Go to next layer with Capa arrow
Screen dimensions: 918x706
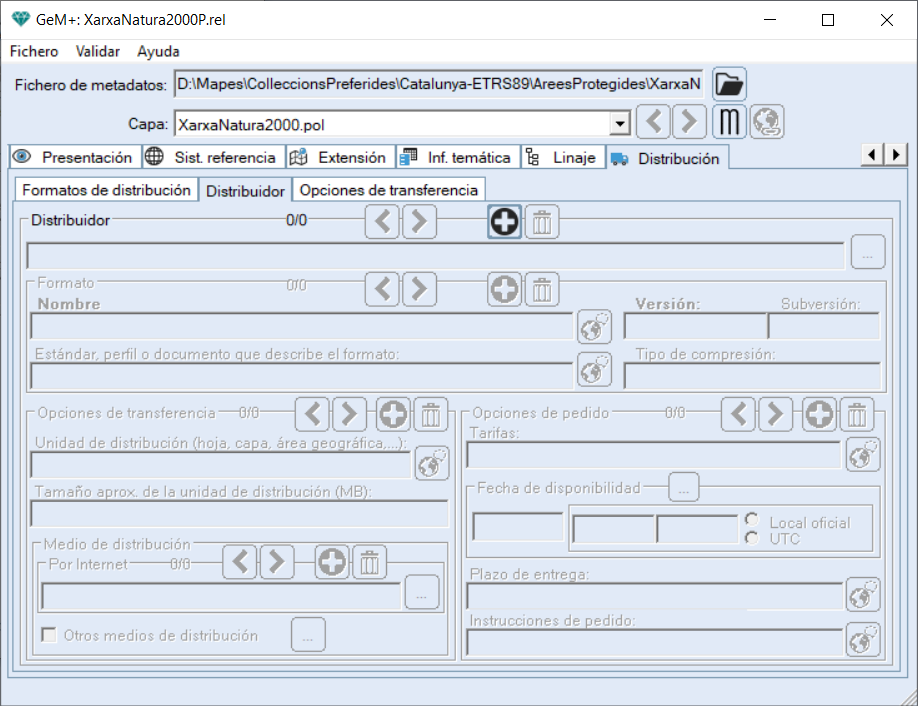[x=688, y=123]
